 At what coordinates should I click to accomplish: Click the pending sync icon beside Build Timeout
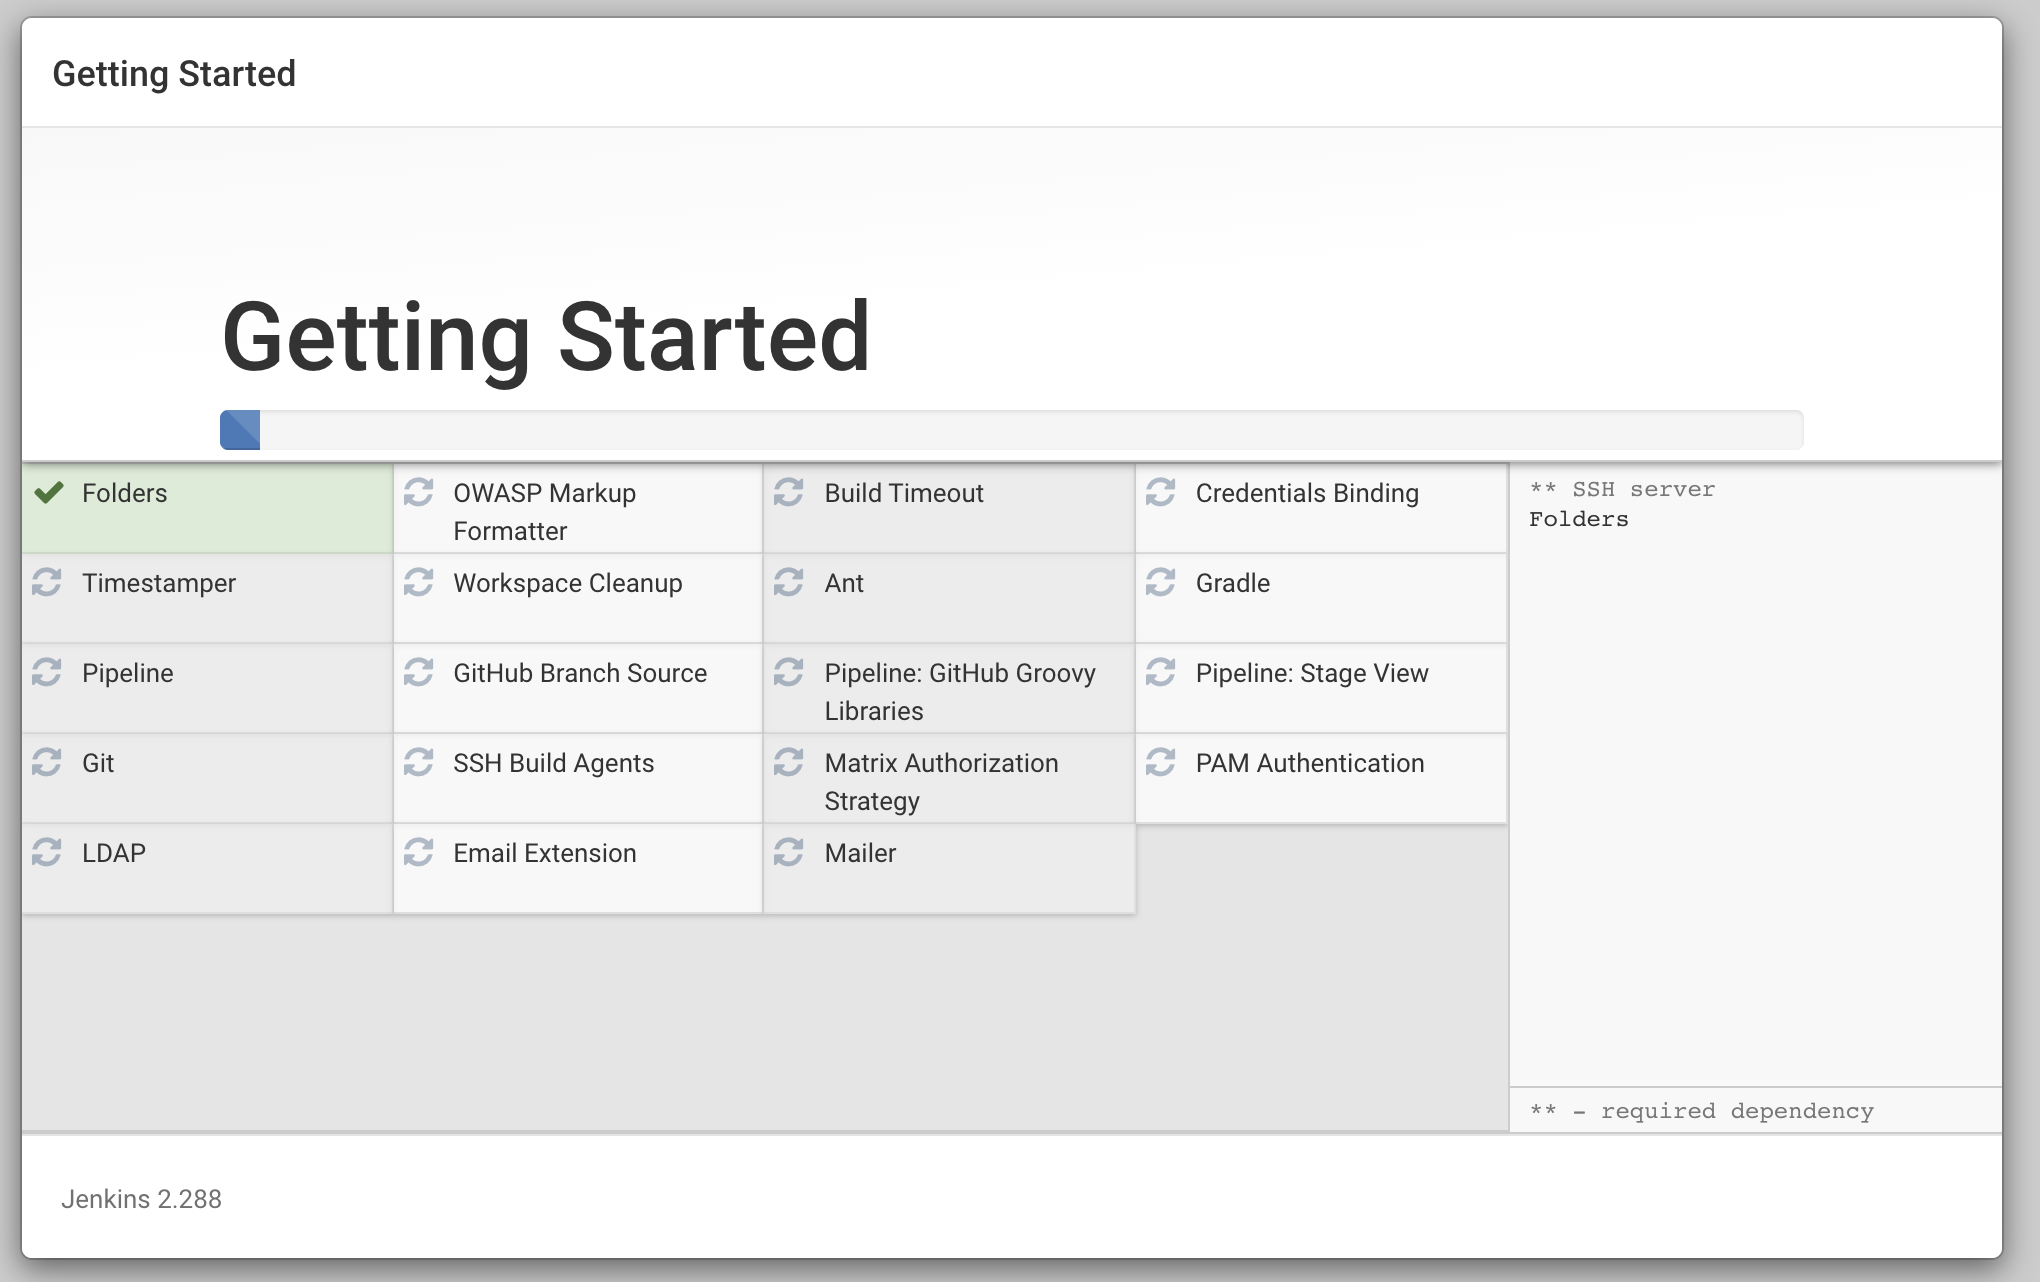click(789, 492)
